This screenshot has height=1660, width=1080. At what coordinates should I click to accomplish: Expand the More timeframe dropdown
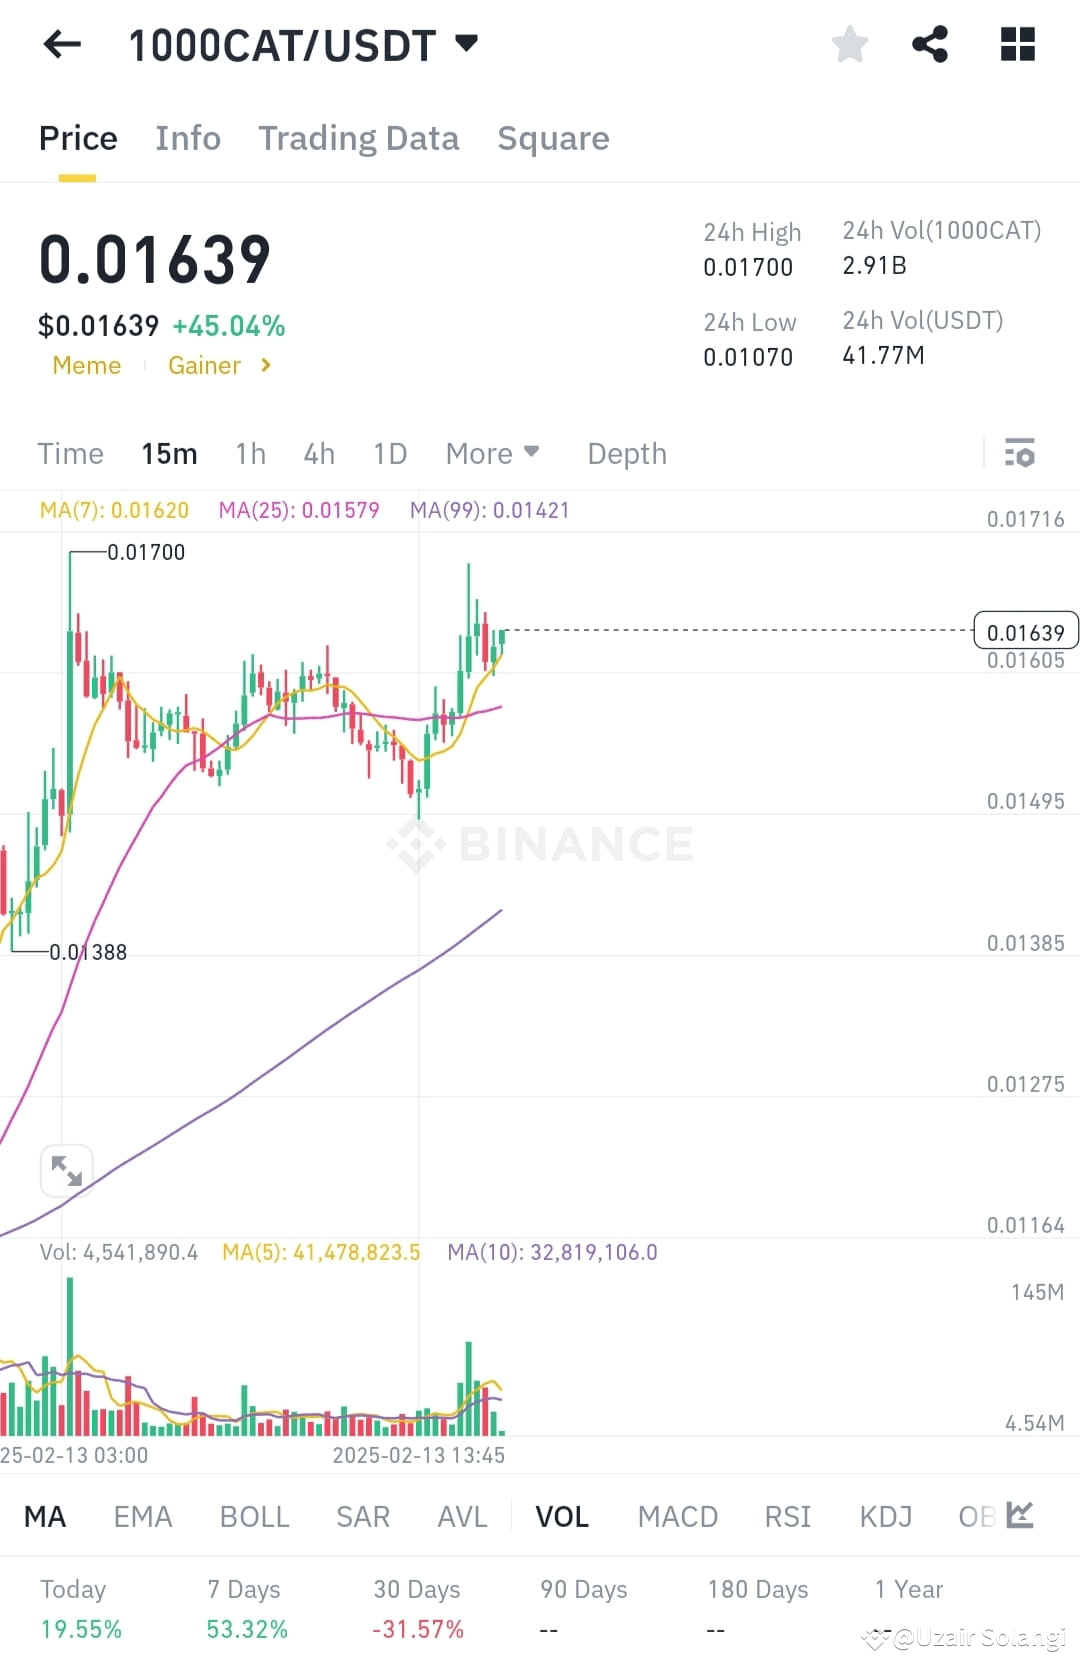pos(492,453)
